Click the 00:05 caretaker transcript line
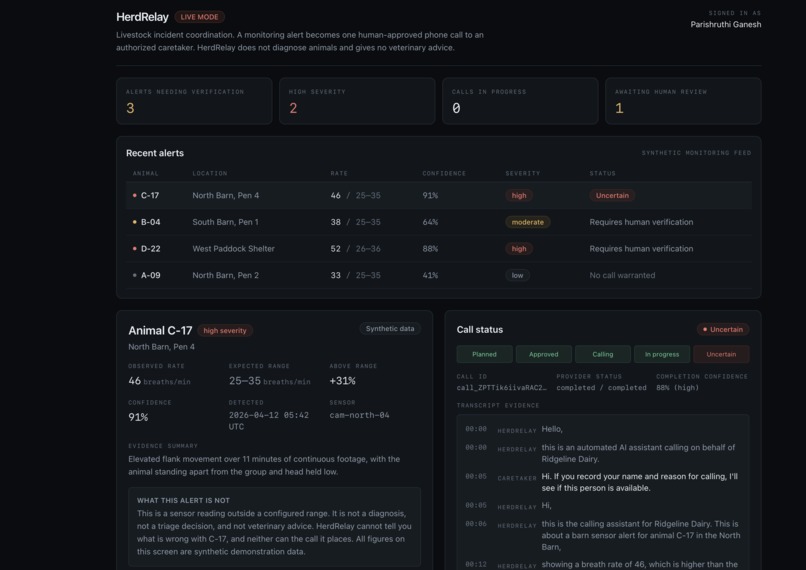 point(602,482)
